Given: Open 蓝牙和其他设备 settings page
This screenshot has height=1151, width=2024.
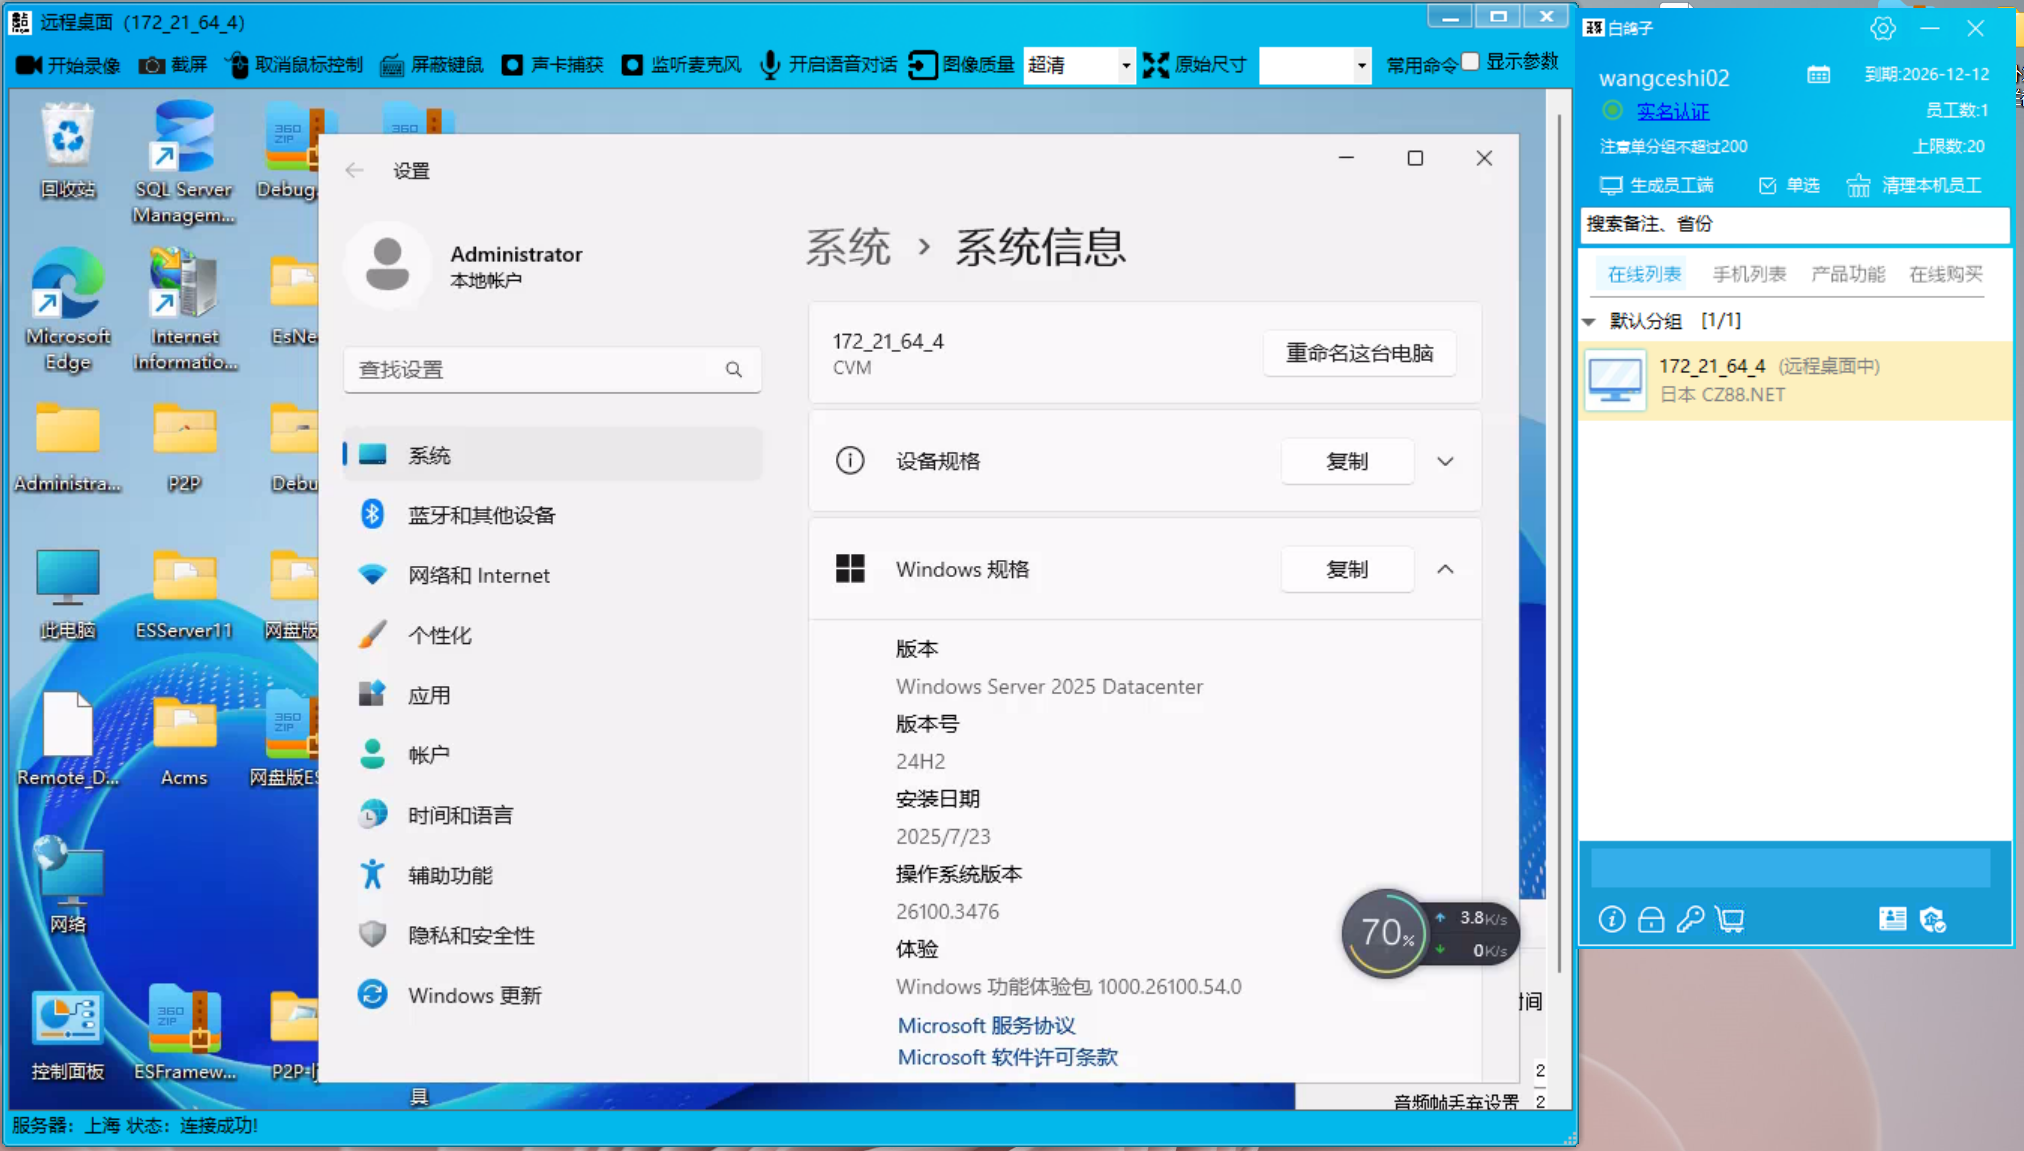Looking at the screenshot, I should 481,515.
